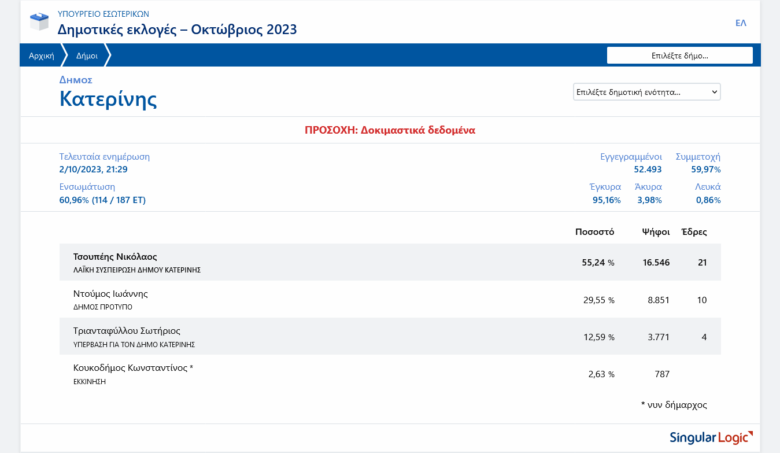Open candidate Τριανταφύλλου Σωτήριος row
The image size is (780, 453).
[390, 337]
